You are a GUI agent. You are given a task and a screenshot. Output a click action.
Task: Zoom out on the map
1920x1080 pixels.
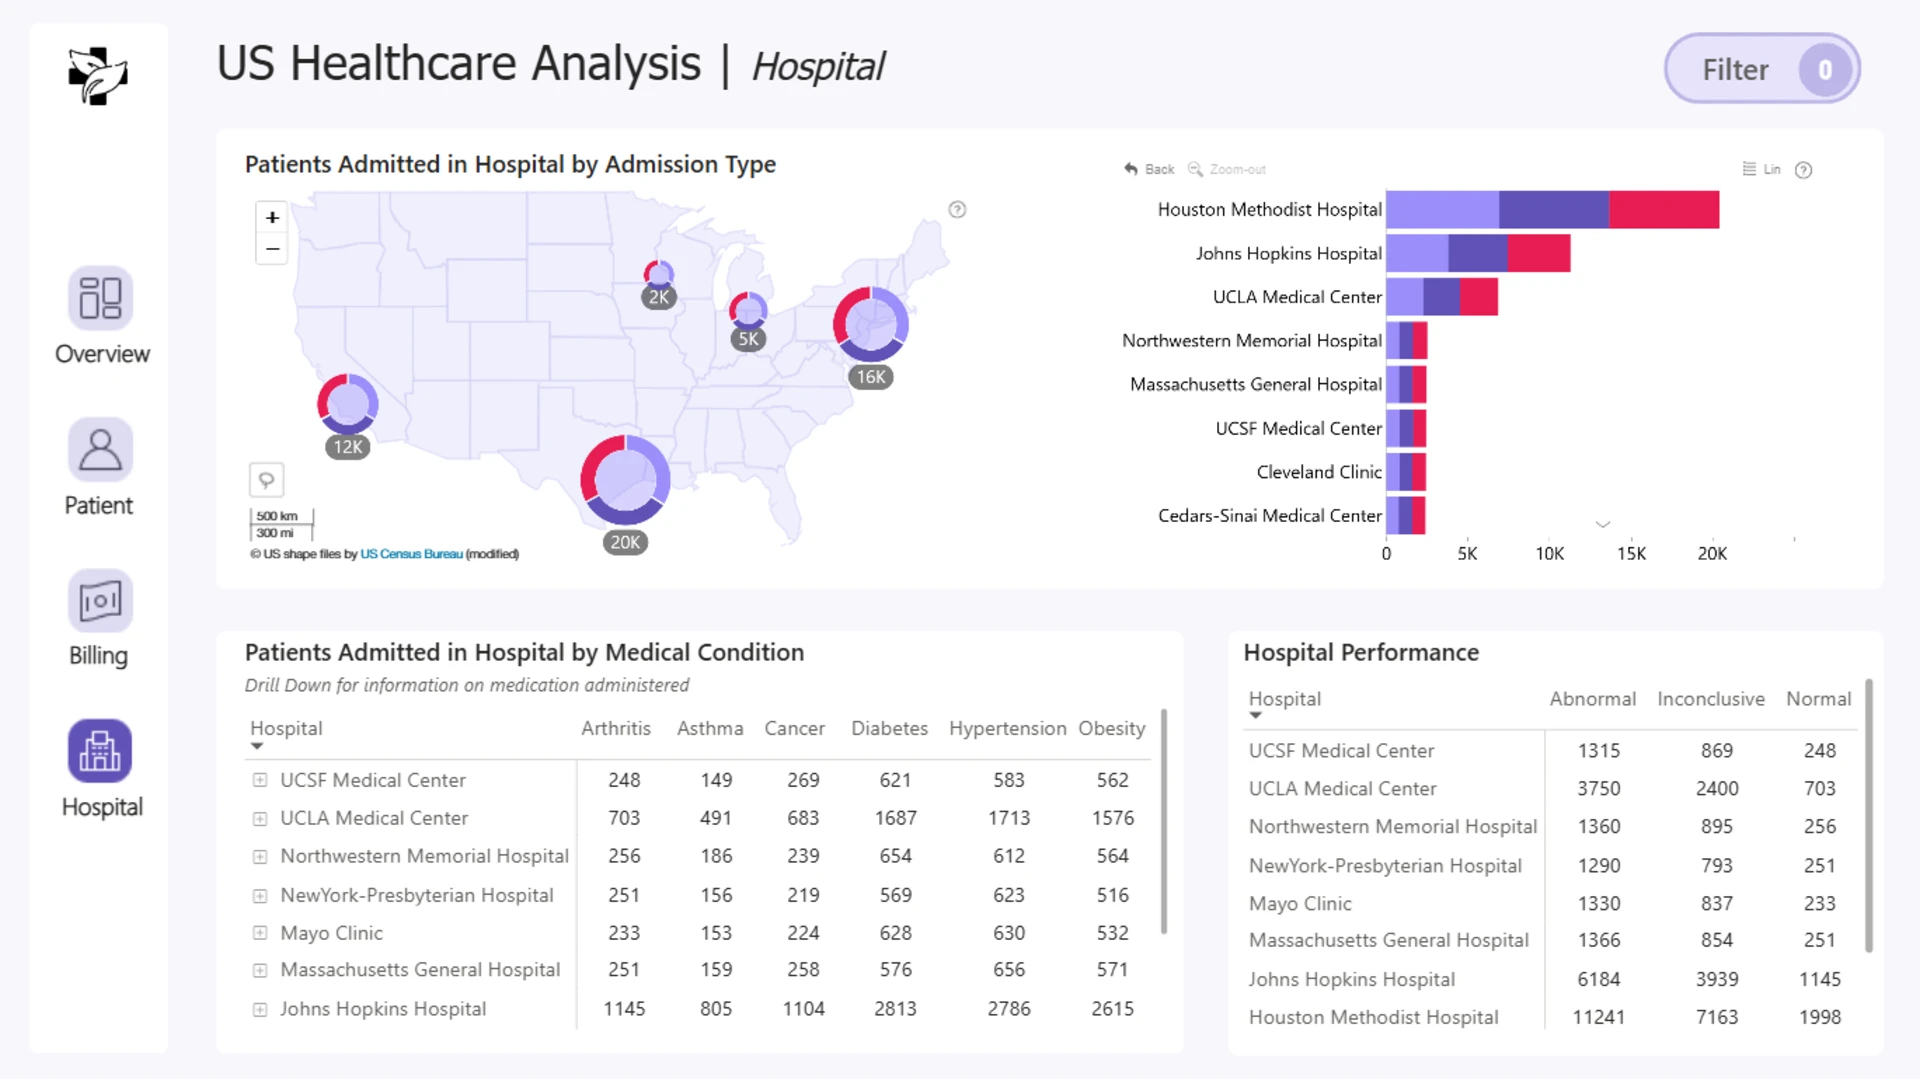[272, 249]
